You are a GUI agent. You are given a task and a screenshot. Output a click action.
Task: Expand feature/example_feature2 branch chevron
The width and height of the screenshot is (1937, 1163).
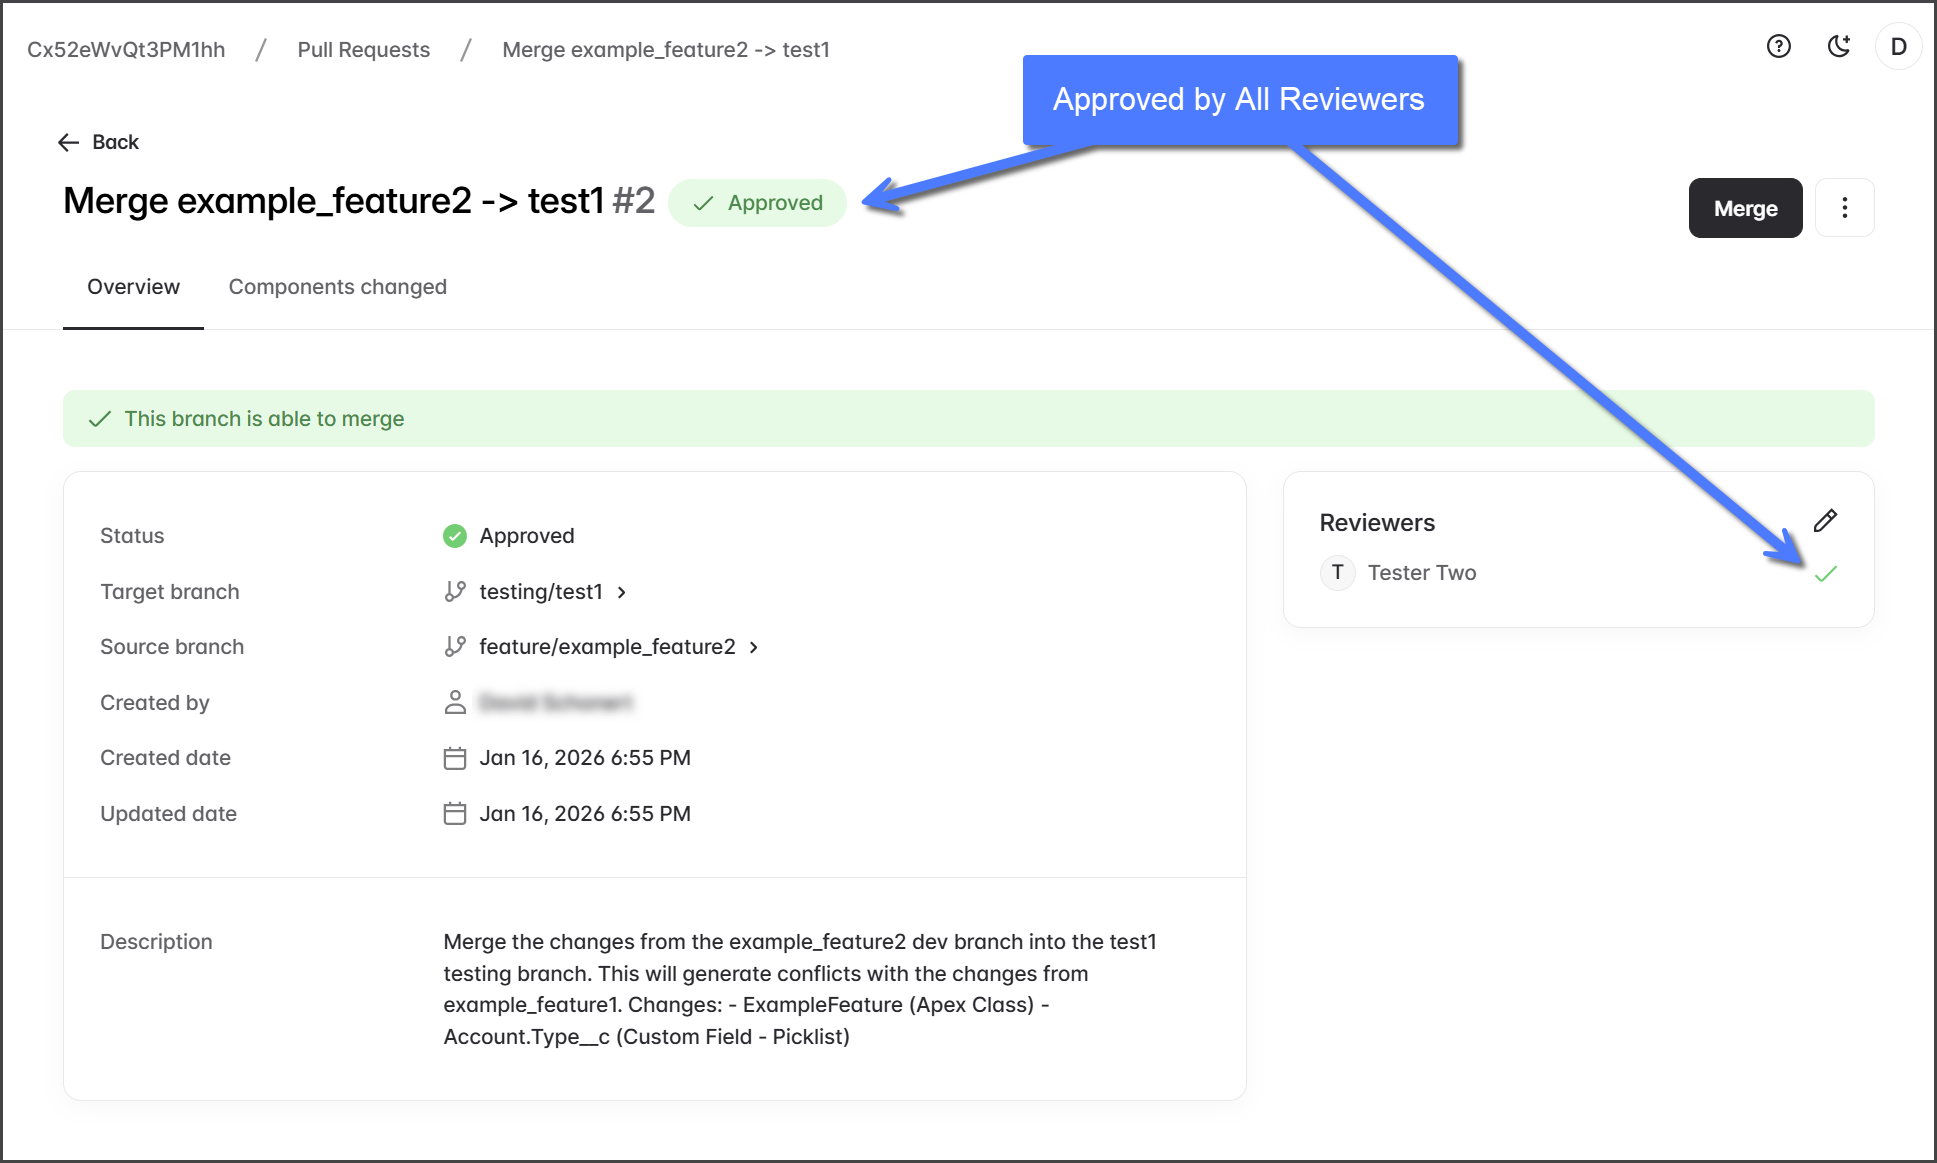click(753, 647)
